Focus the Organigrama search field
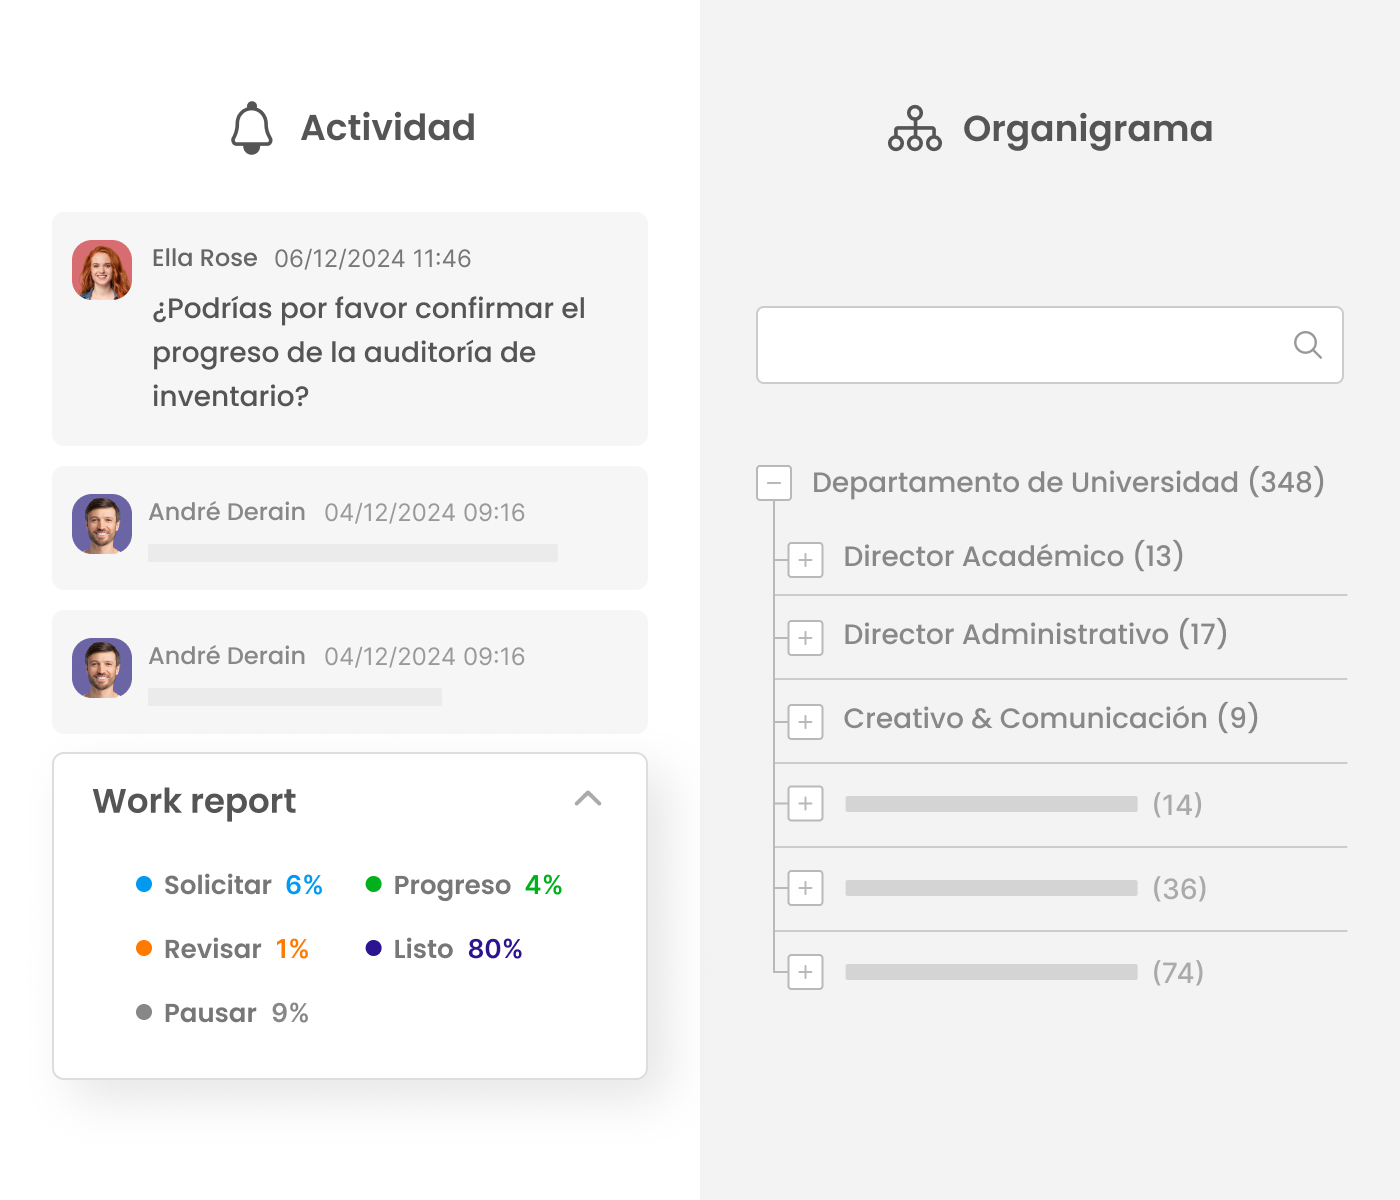 pos(1050,345)
